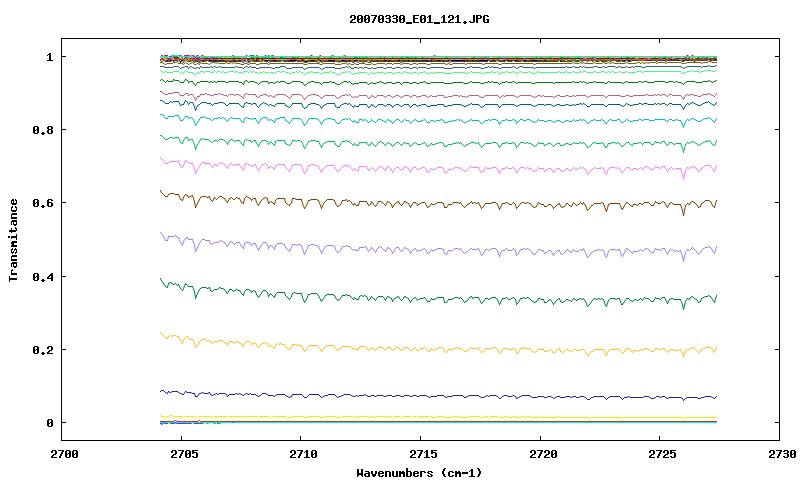Click the Wavenumbers (cm-1) axis label
The height and width of the screenshot is (480, 800).
pyautogui.click(x=419, y=472)
